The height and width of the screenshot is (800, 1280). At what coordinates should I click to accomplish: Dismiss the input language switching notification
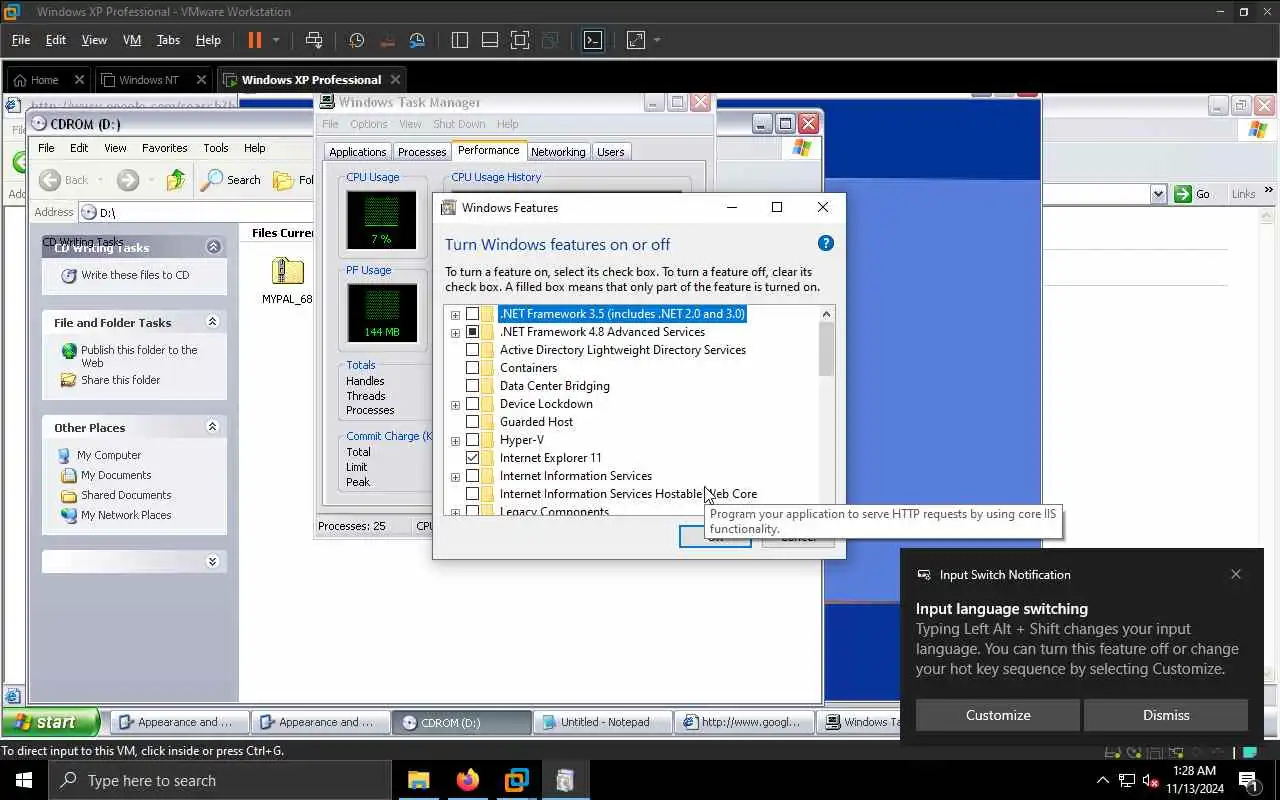point(1166,715)
